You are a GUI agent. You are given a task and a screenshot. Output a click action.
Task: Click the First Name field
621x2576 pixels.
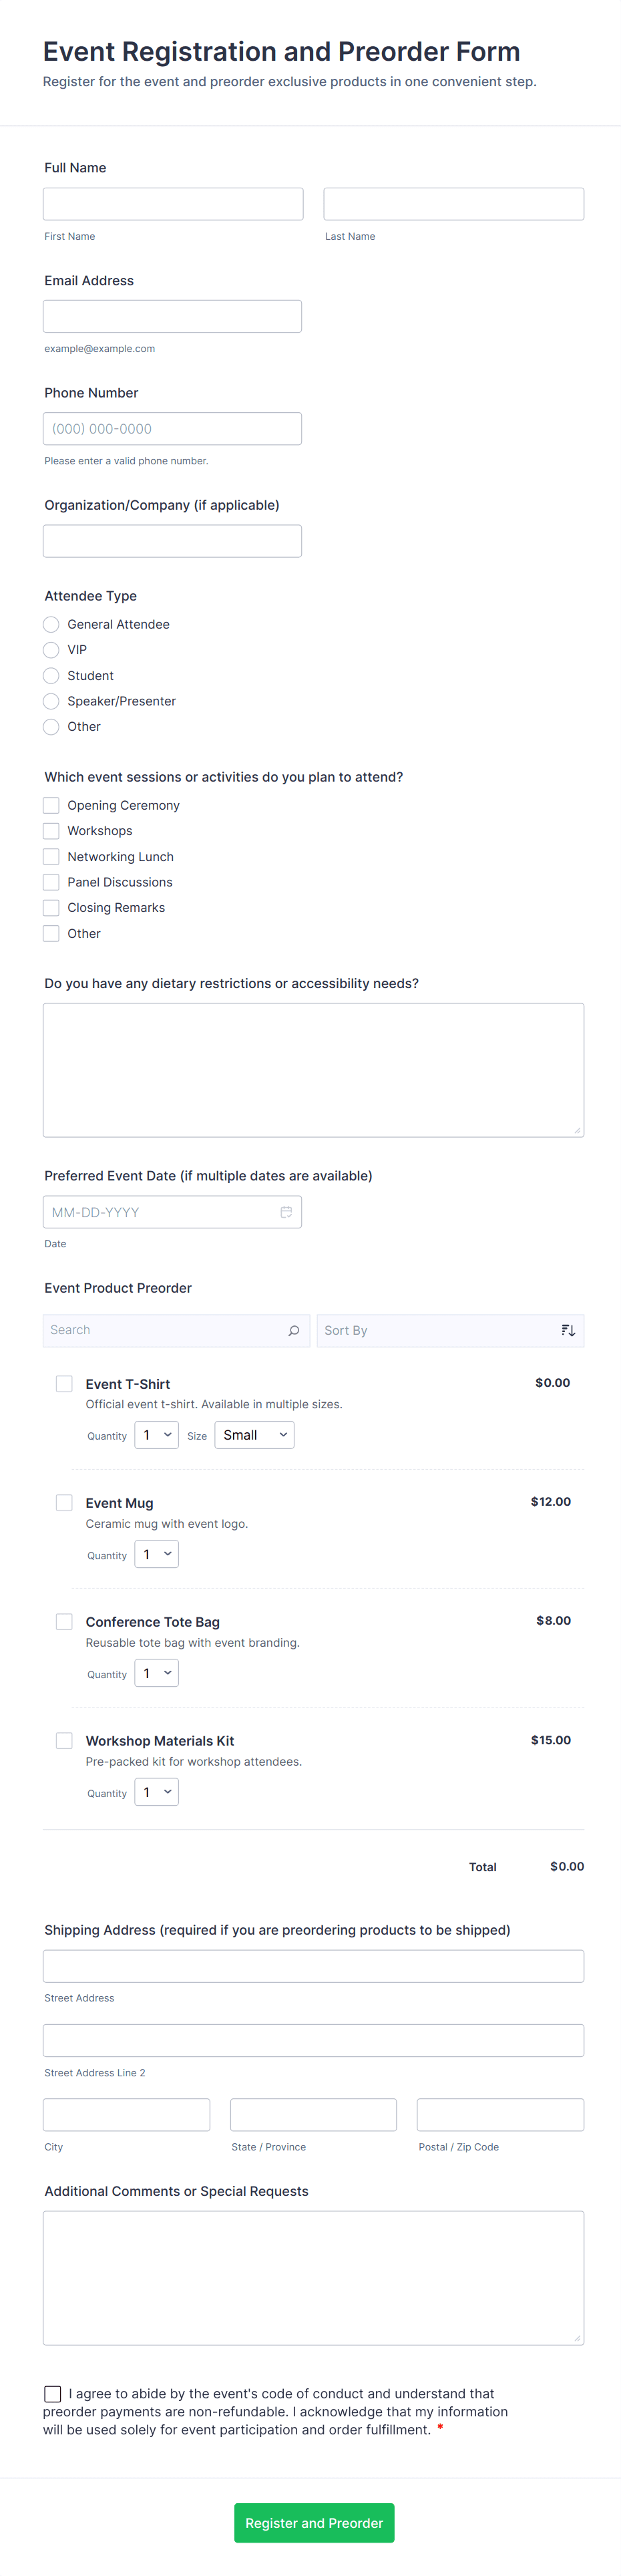[173, 202]
